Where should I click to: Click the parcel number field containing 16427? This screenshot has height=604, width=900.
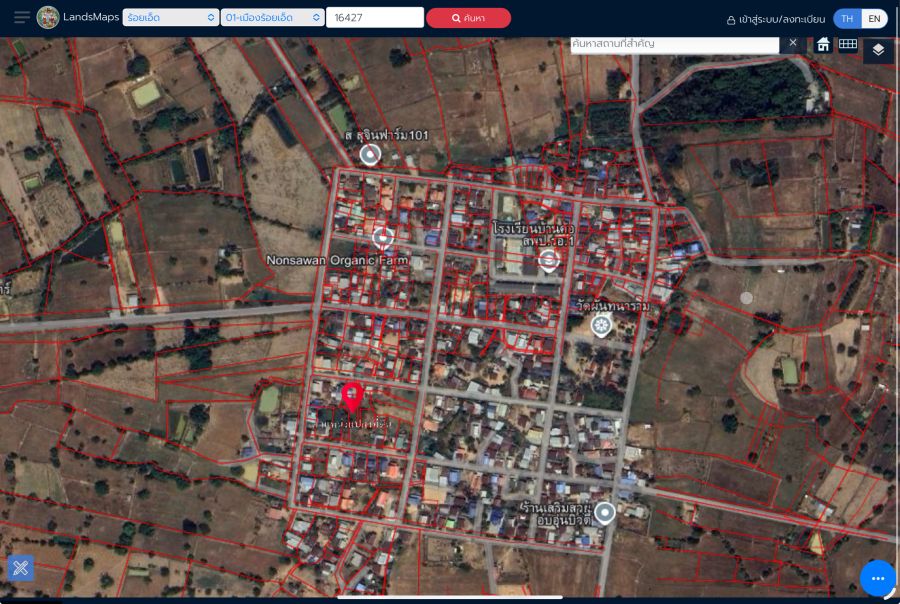click(375, 18)
